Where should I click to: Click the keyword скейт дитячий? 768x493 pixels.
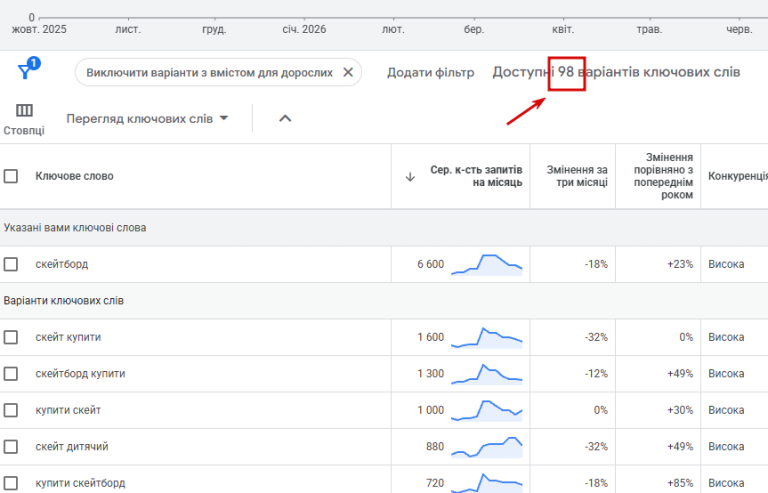pos(72,447)
